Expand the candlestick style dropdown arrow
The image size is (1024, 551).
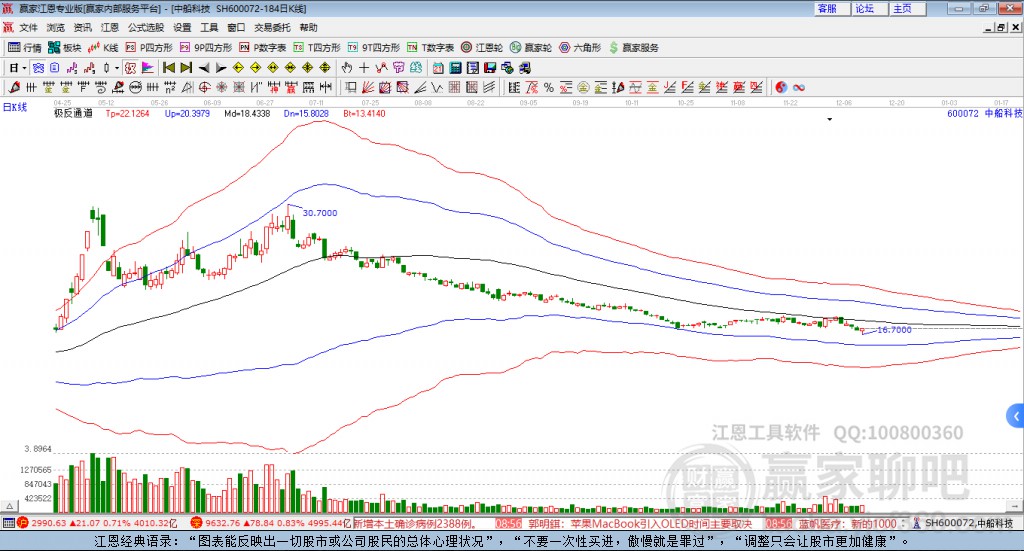117,68
